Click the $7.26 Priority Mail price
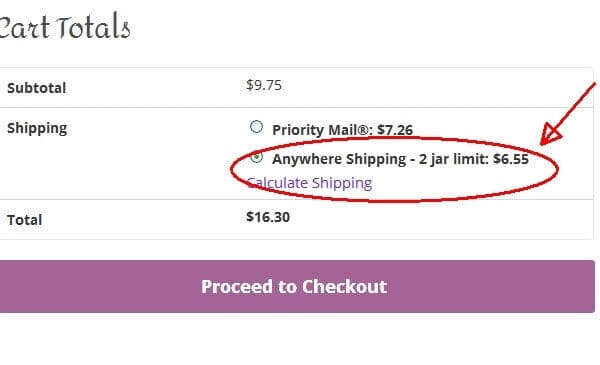Image resolution: width=600 pixels, height=365 pixels. tap(395, 130)
